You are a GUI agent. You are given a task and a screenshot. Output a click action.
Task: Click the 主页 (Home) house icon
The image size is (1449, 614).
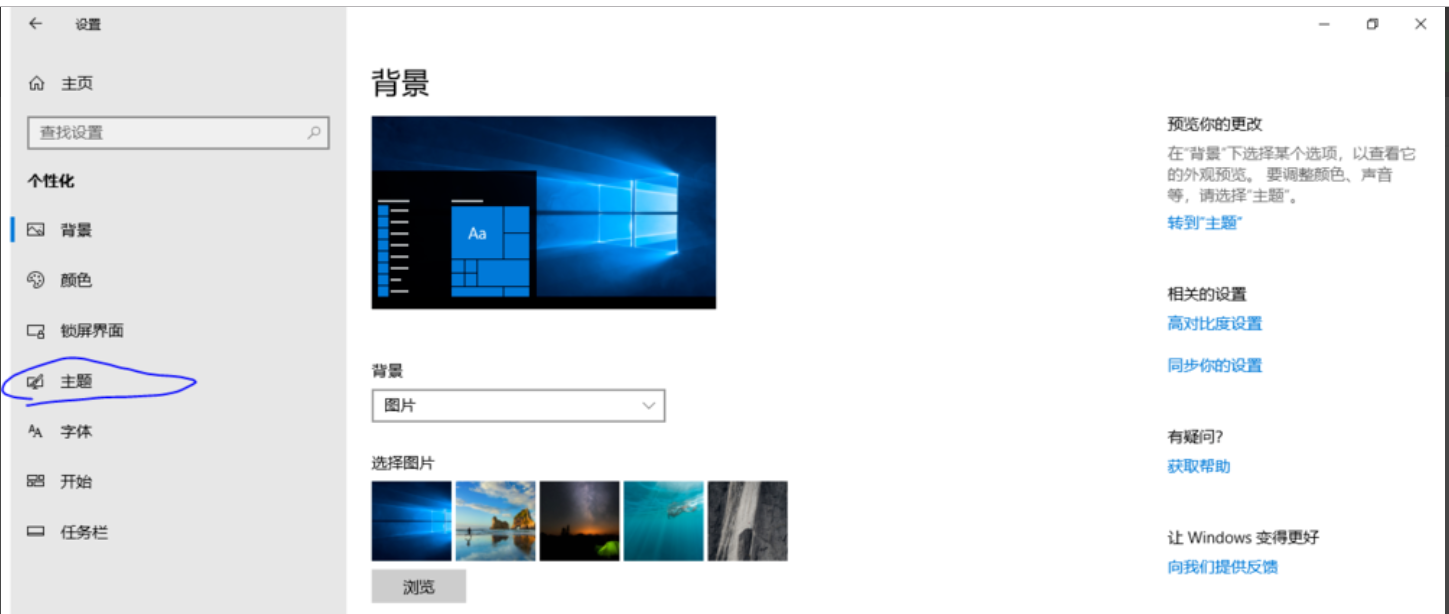37,83
